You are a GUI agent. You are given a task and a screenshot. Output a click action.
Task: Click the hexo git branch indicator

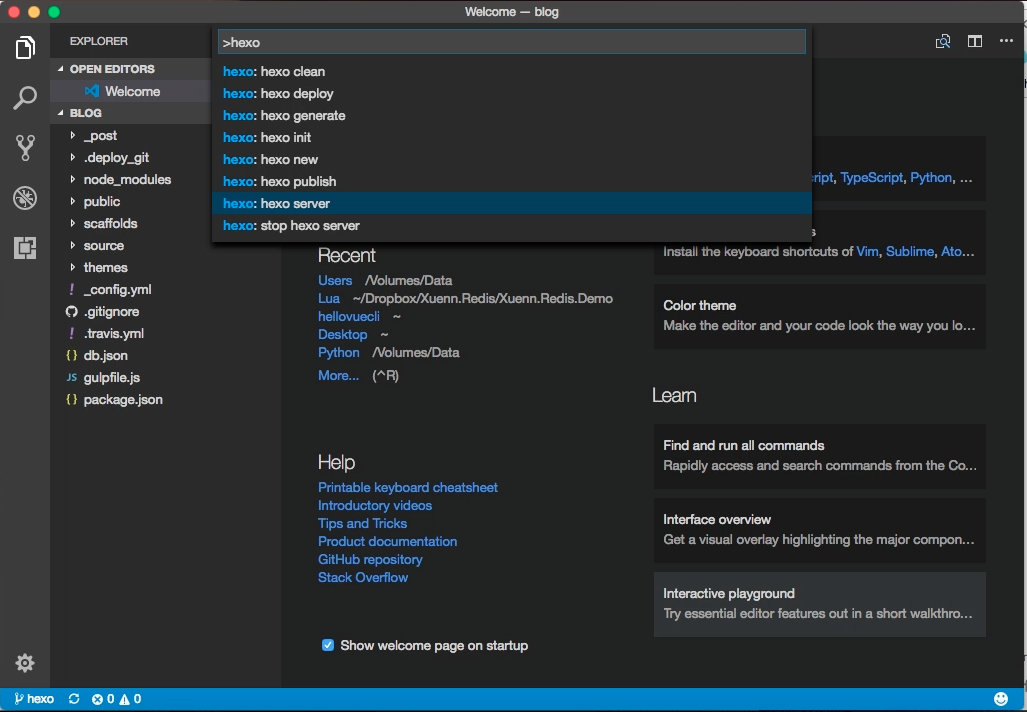34,699
